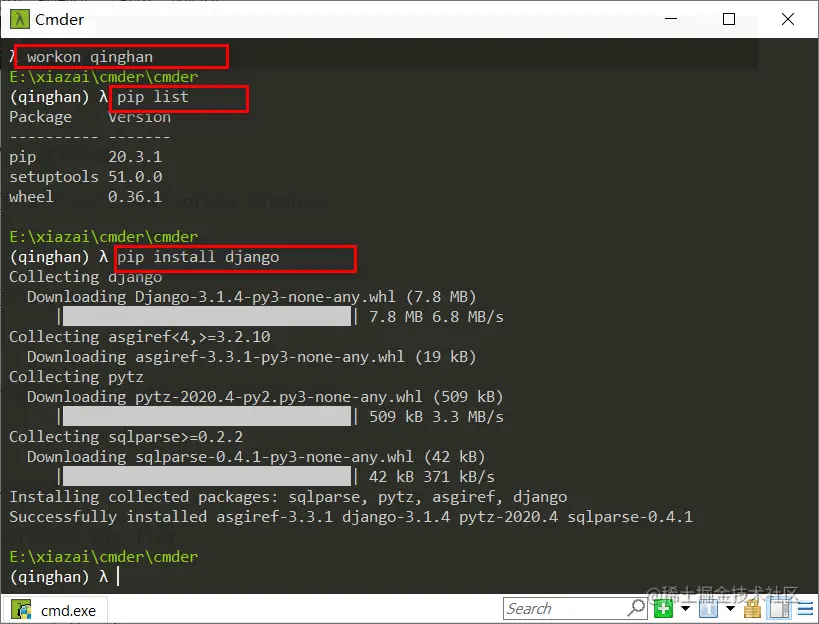Click the green new console plus icon
This screenshot has height=624, width=819.
(x=663, y=609)
